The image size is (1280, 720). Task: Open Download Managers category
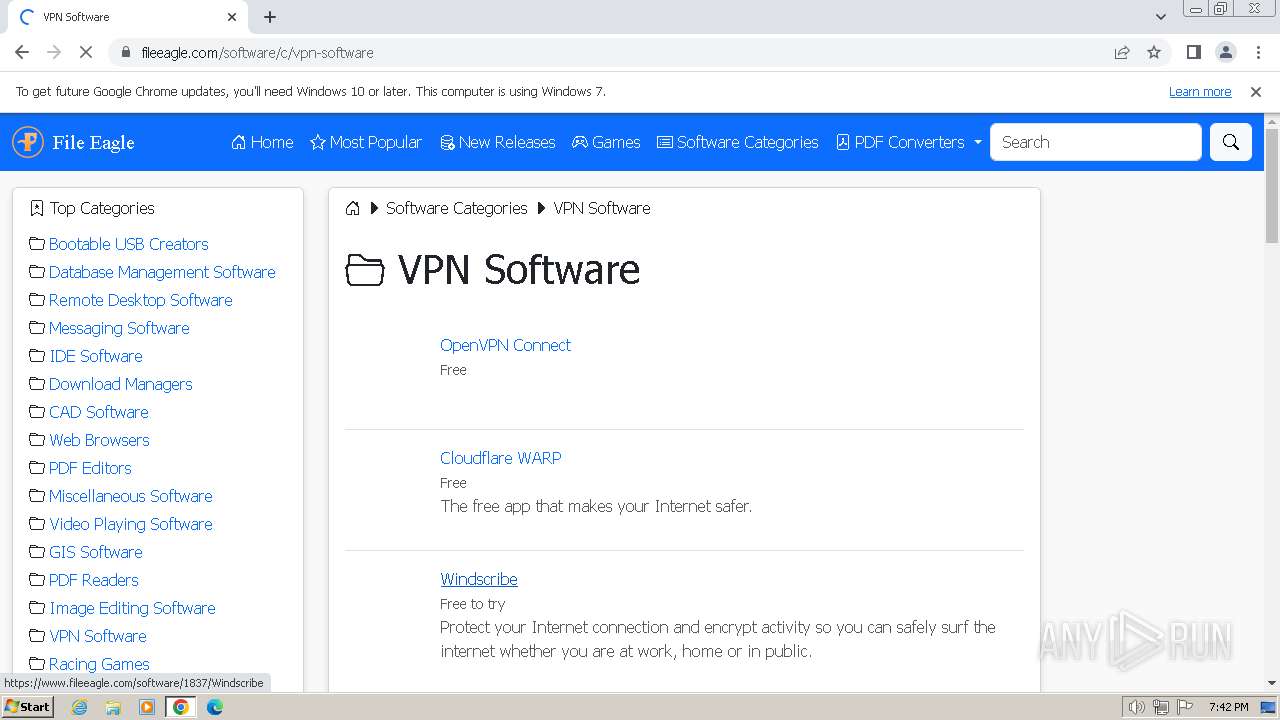coord(120,384)
